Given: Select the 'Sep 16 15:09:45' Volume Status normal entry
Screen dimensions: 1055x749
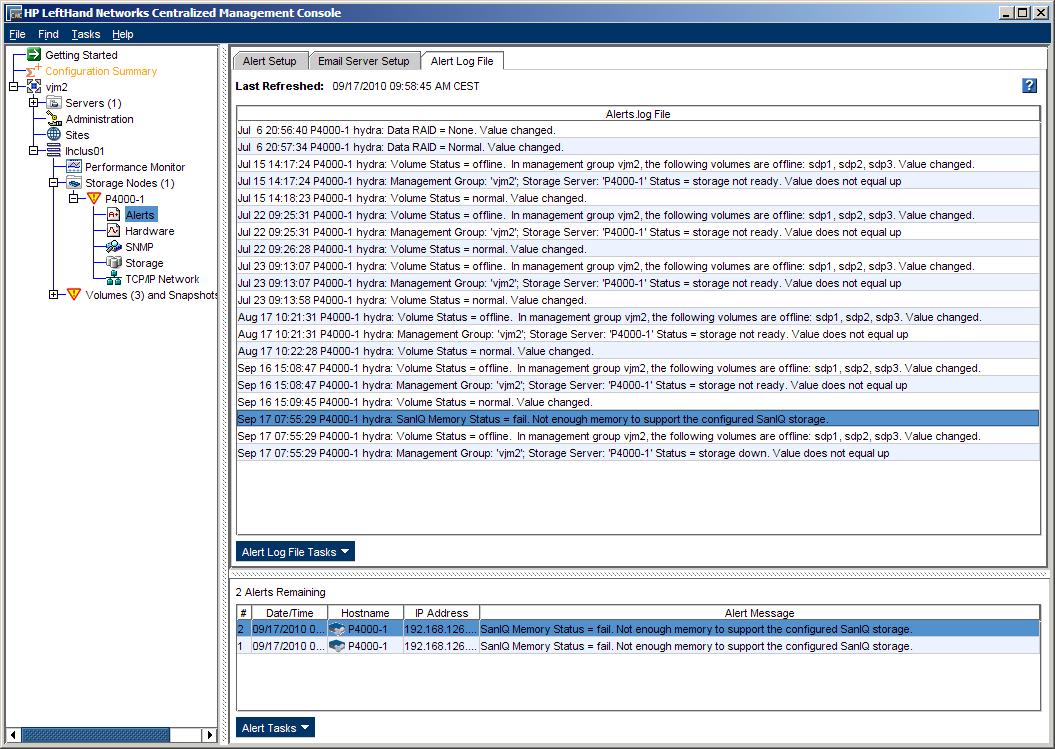Looking at the screenshot, I should coord(638,402).
